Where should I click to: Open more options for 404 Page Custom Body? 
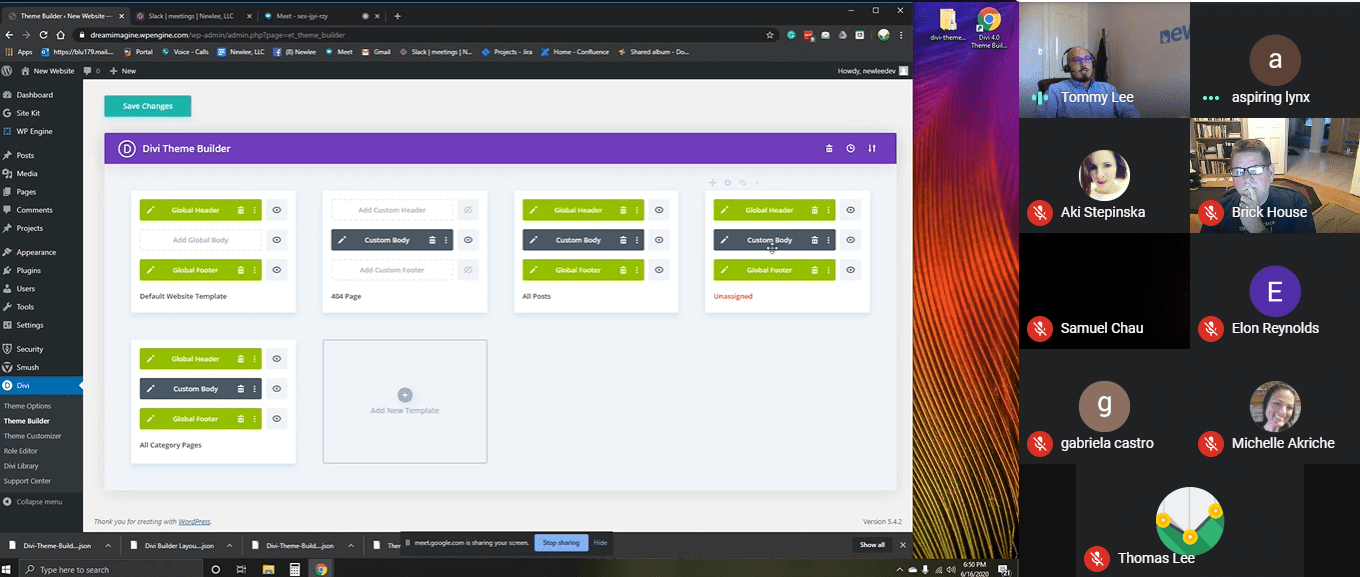tap(445, 240)
